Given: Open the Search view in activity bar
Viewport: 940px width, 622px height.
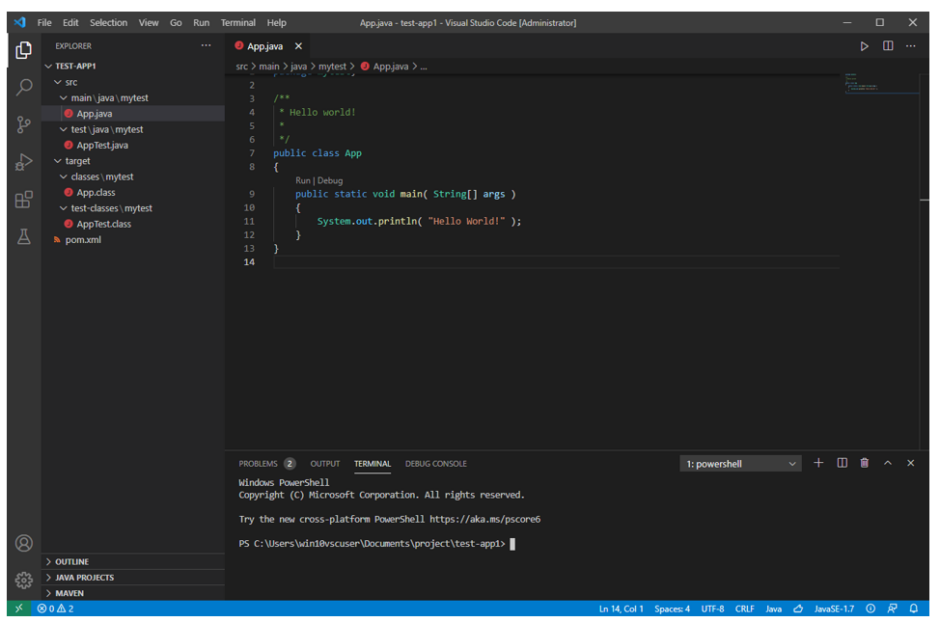Looking at the screenshot, I should point(22,87).
